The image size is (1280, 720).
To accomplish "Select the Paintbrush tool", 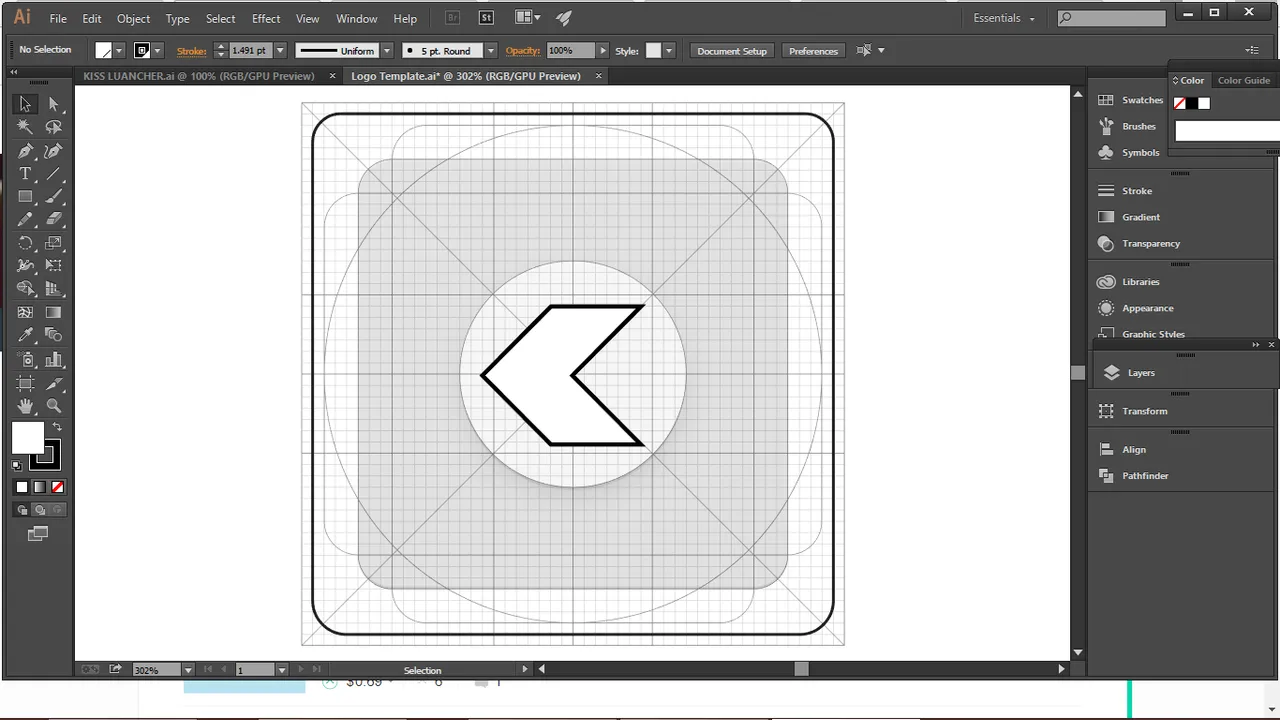I will click(54, 197).
